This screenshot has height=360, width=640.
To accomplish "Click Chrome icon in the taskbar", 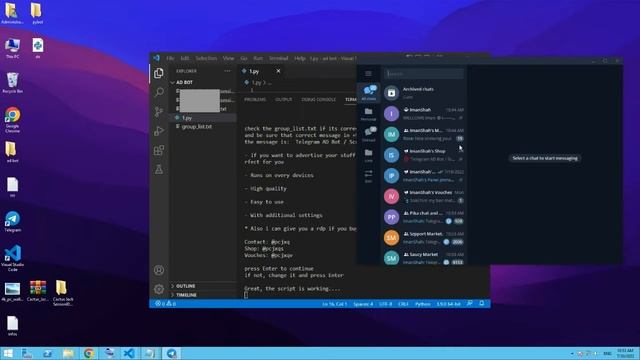I will pyautogui.click(x=89, y=353).
